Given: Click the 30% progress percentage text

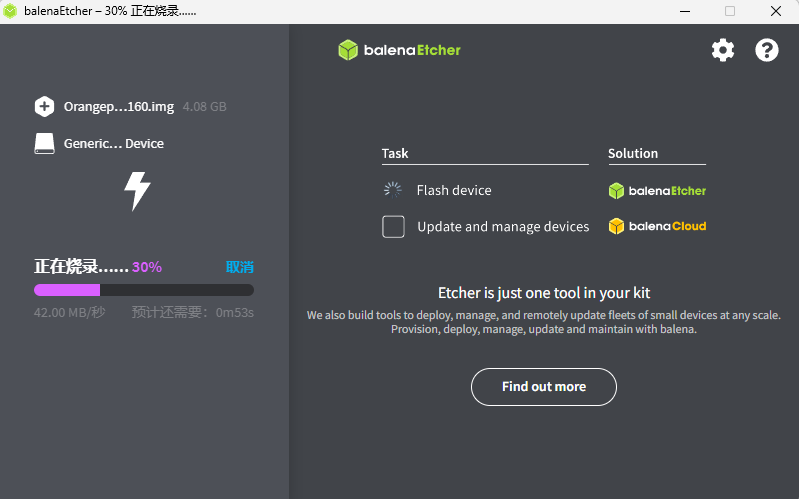Looking at the screenshot, I should click(x=147, y=267).
